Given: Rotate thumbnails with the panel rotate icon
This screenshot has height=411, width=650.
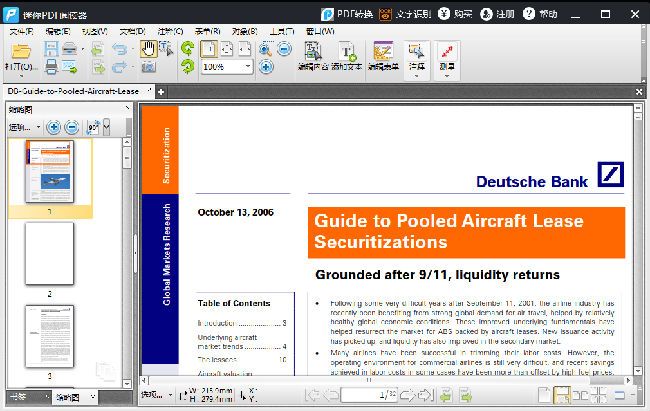Looking at the screenshot, I should click(93, 127).
